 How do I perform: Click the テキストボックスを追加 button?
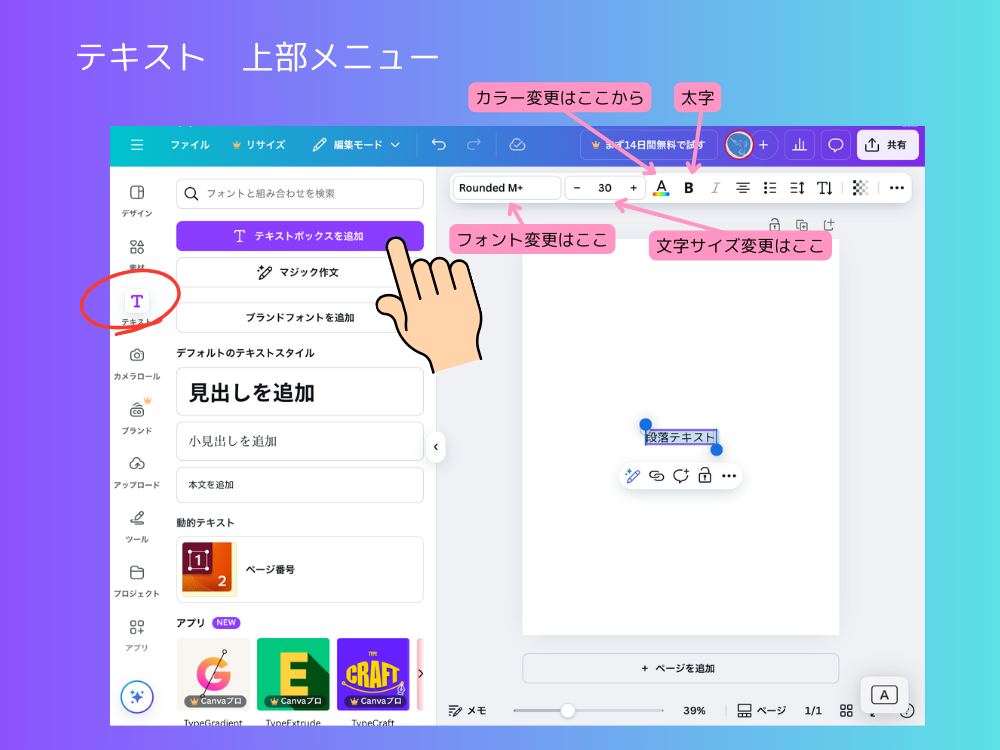point(299,236)
